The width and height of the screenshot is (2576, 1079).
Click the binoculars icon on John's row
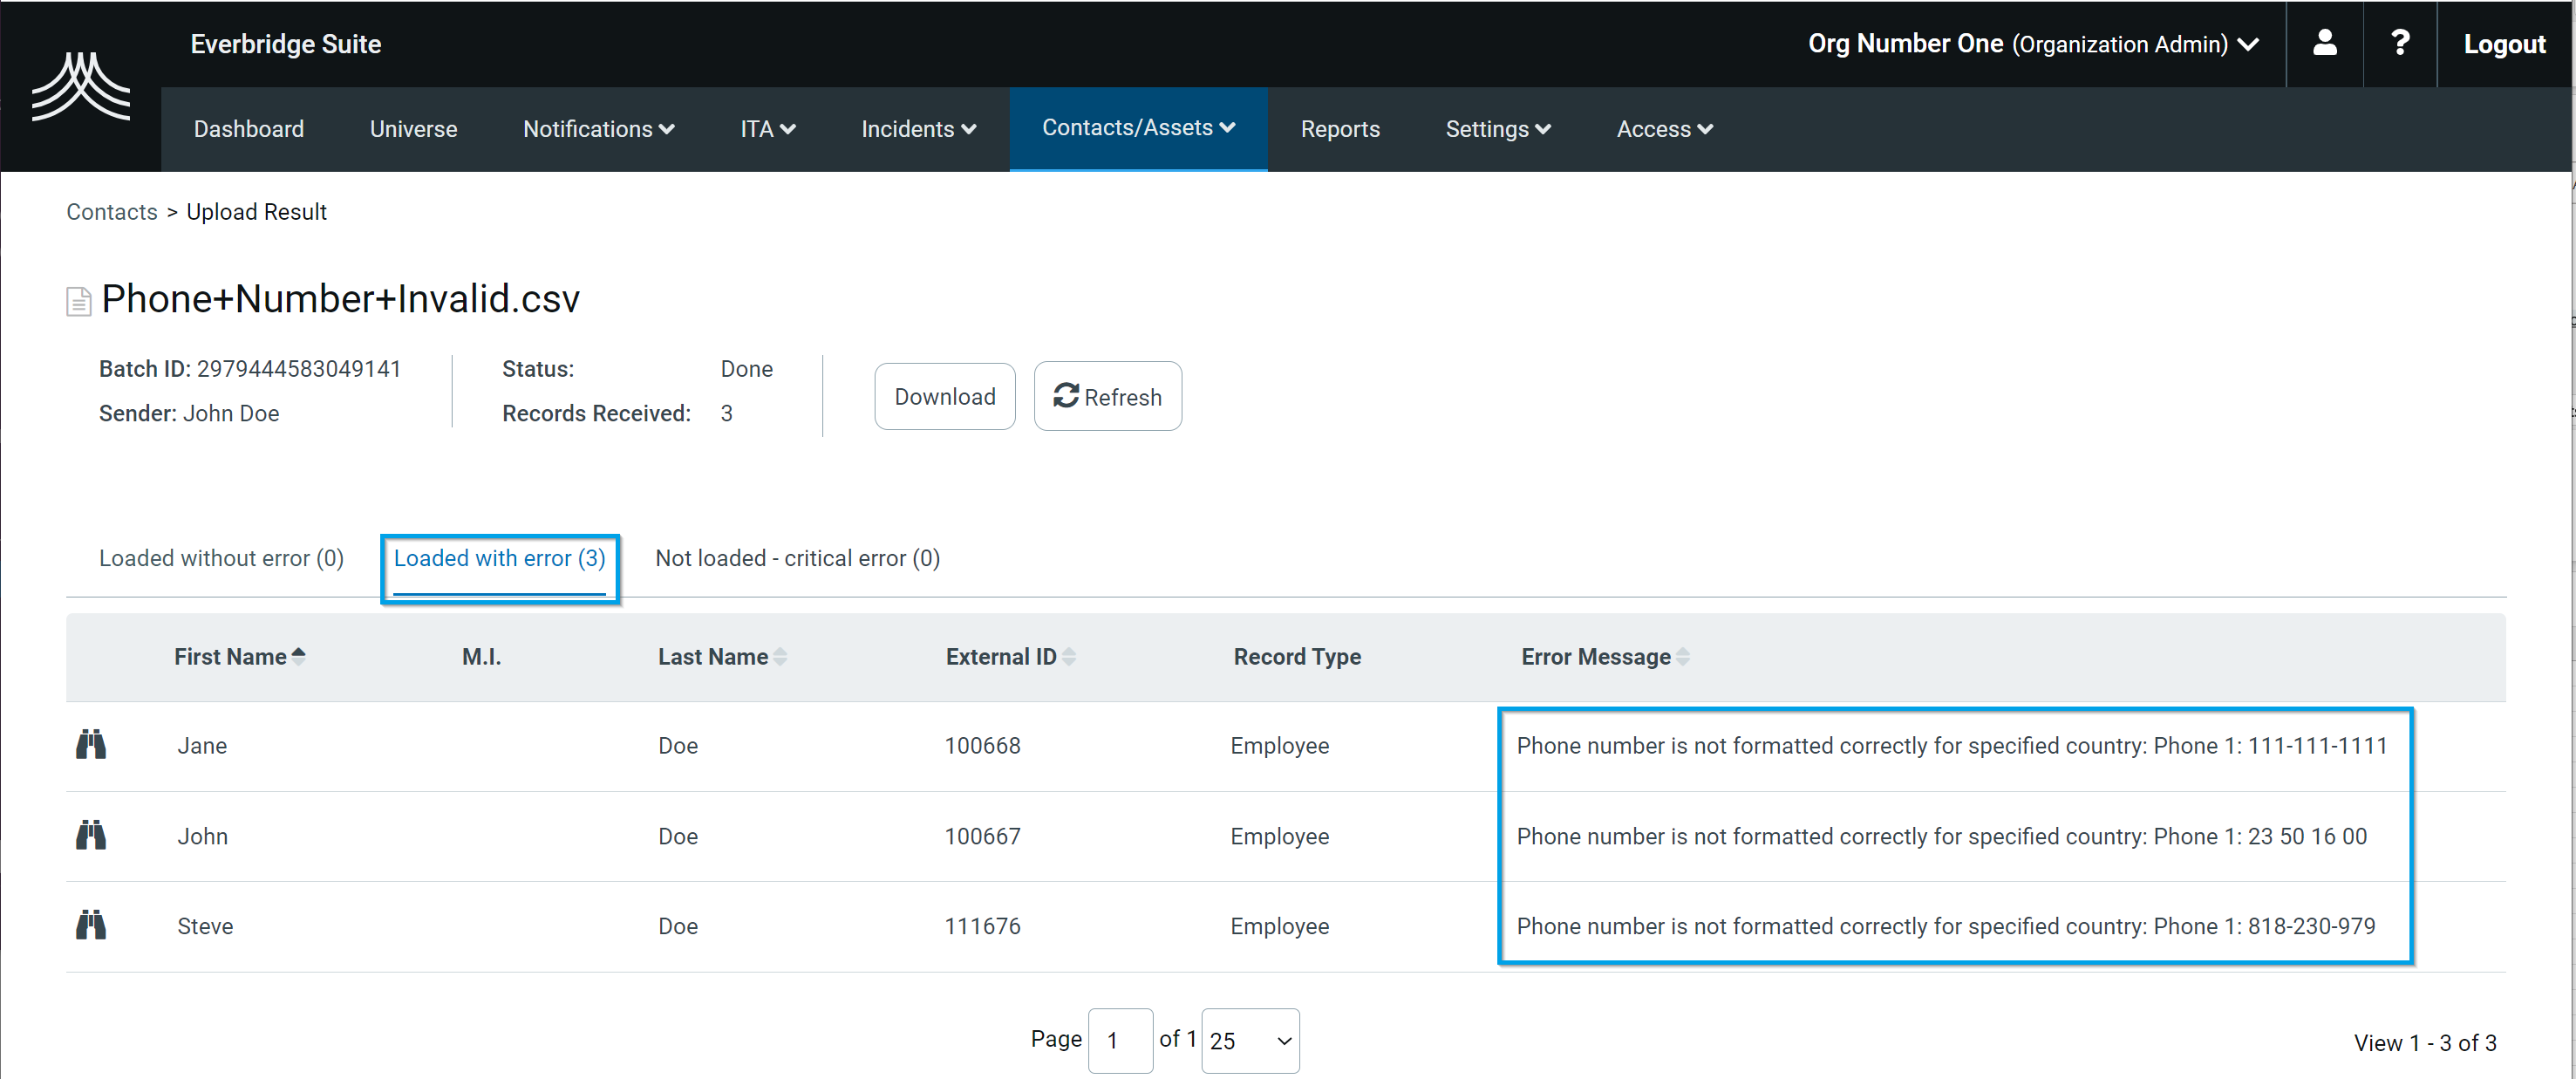(x=90, y=836)
